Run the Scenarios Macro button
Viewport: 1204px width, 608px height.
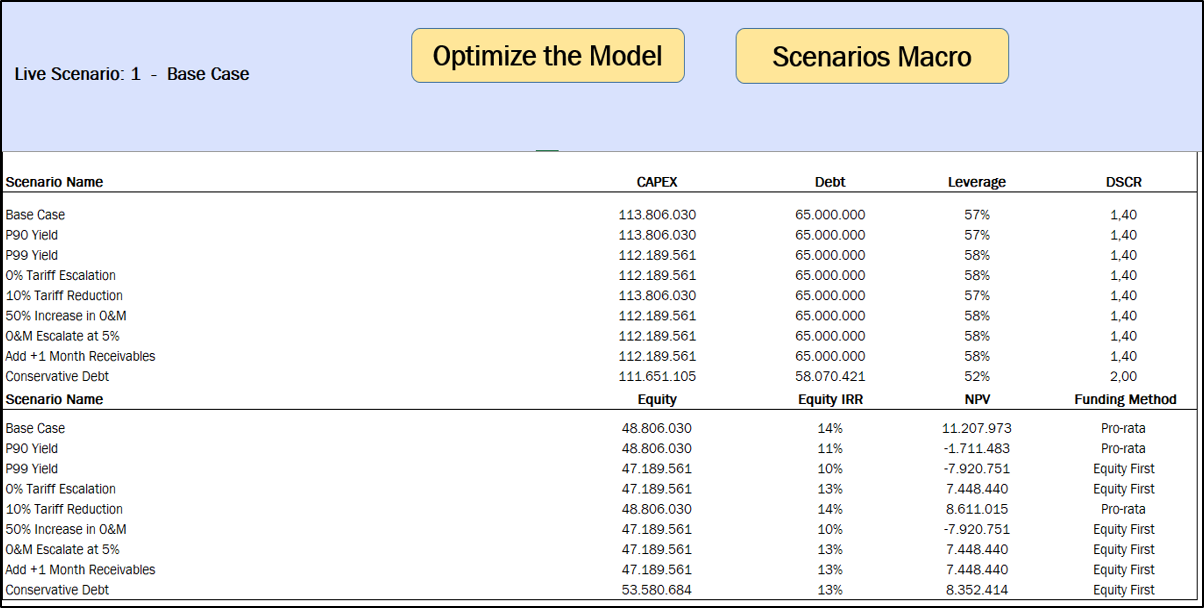872,56
